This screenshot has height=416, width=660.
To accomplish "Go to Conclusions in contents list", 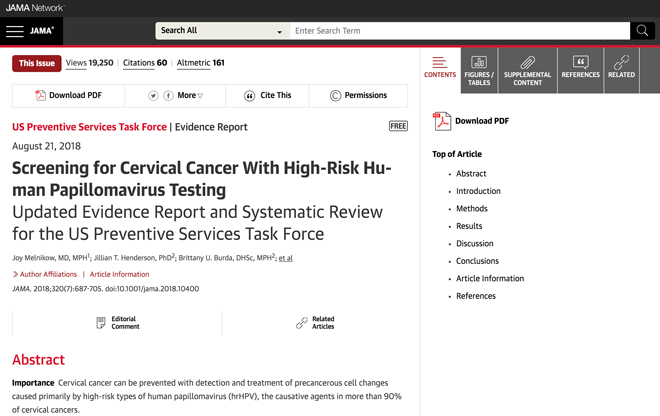I will pos(477,261).
